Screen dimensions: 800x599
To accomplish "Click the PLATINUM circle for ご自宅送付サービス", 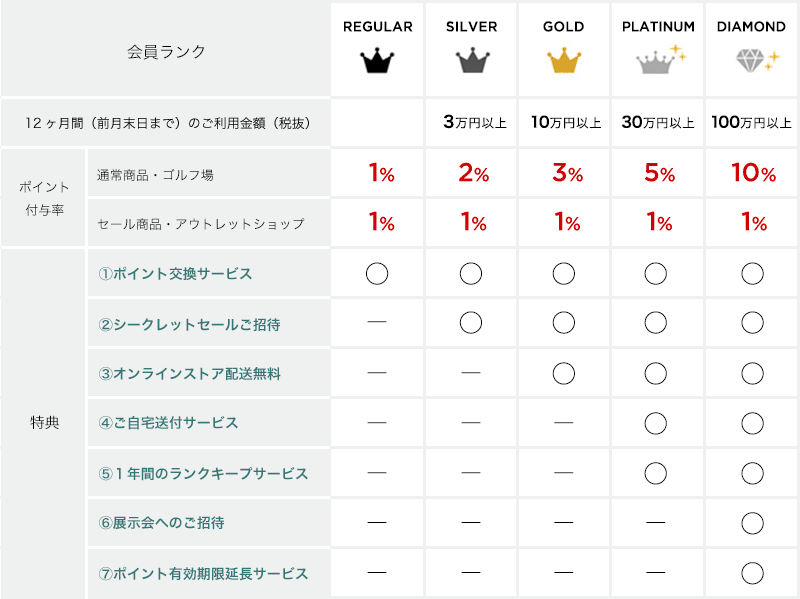I will coord(656,423).
